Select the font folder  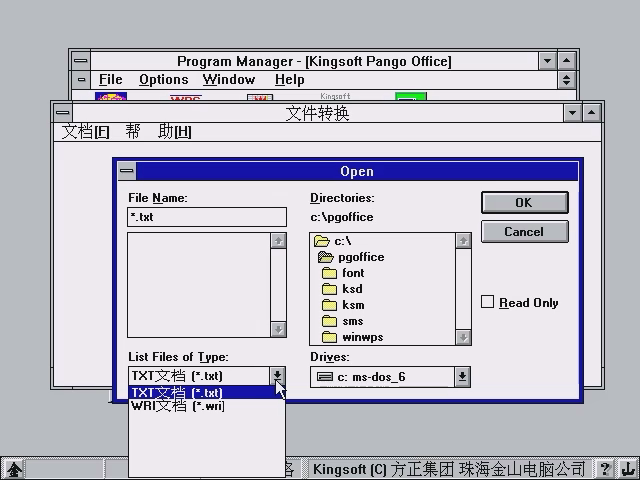click(x=343, y=273)
